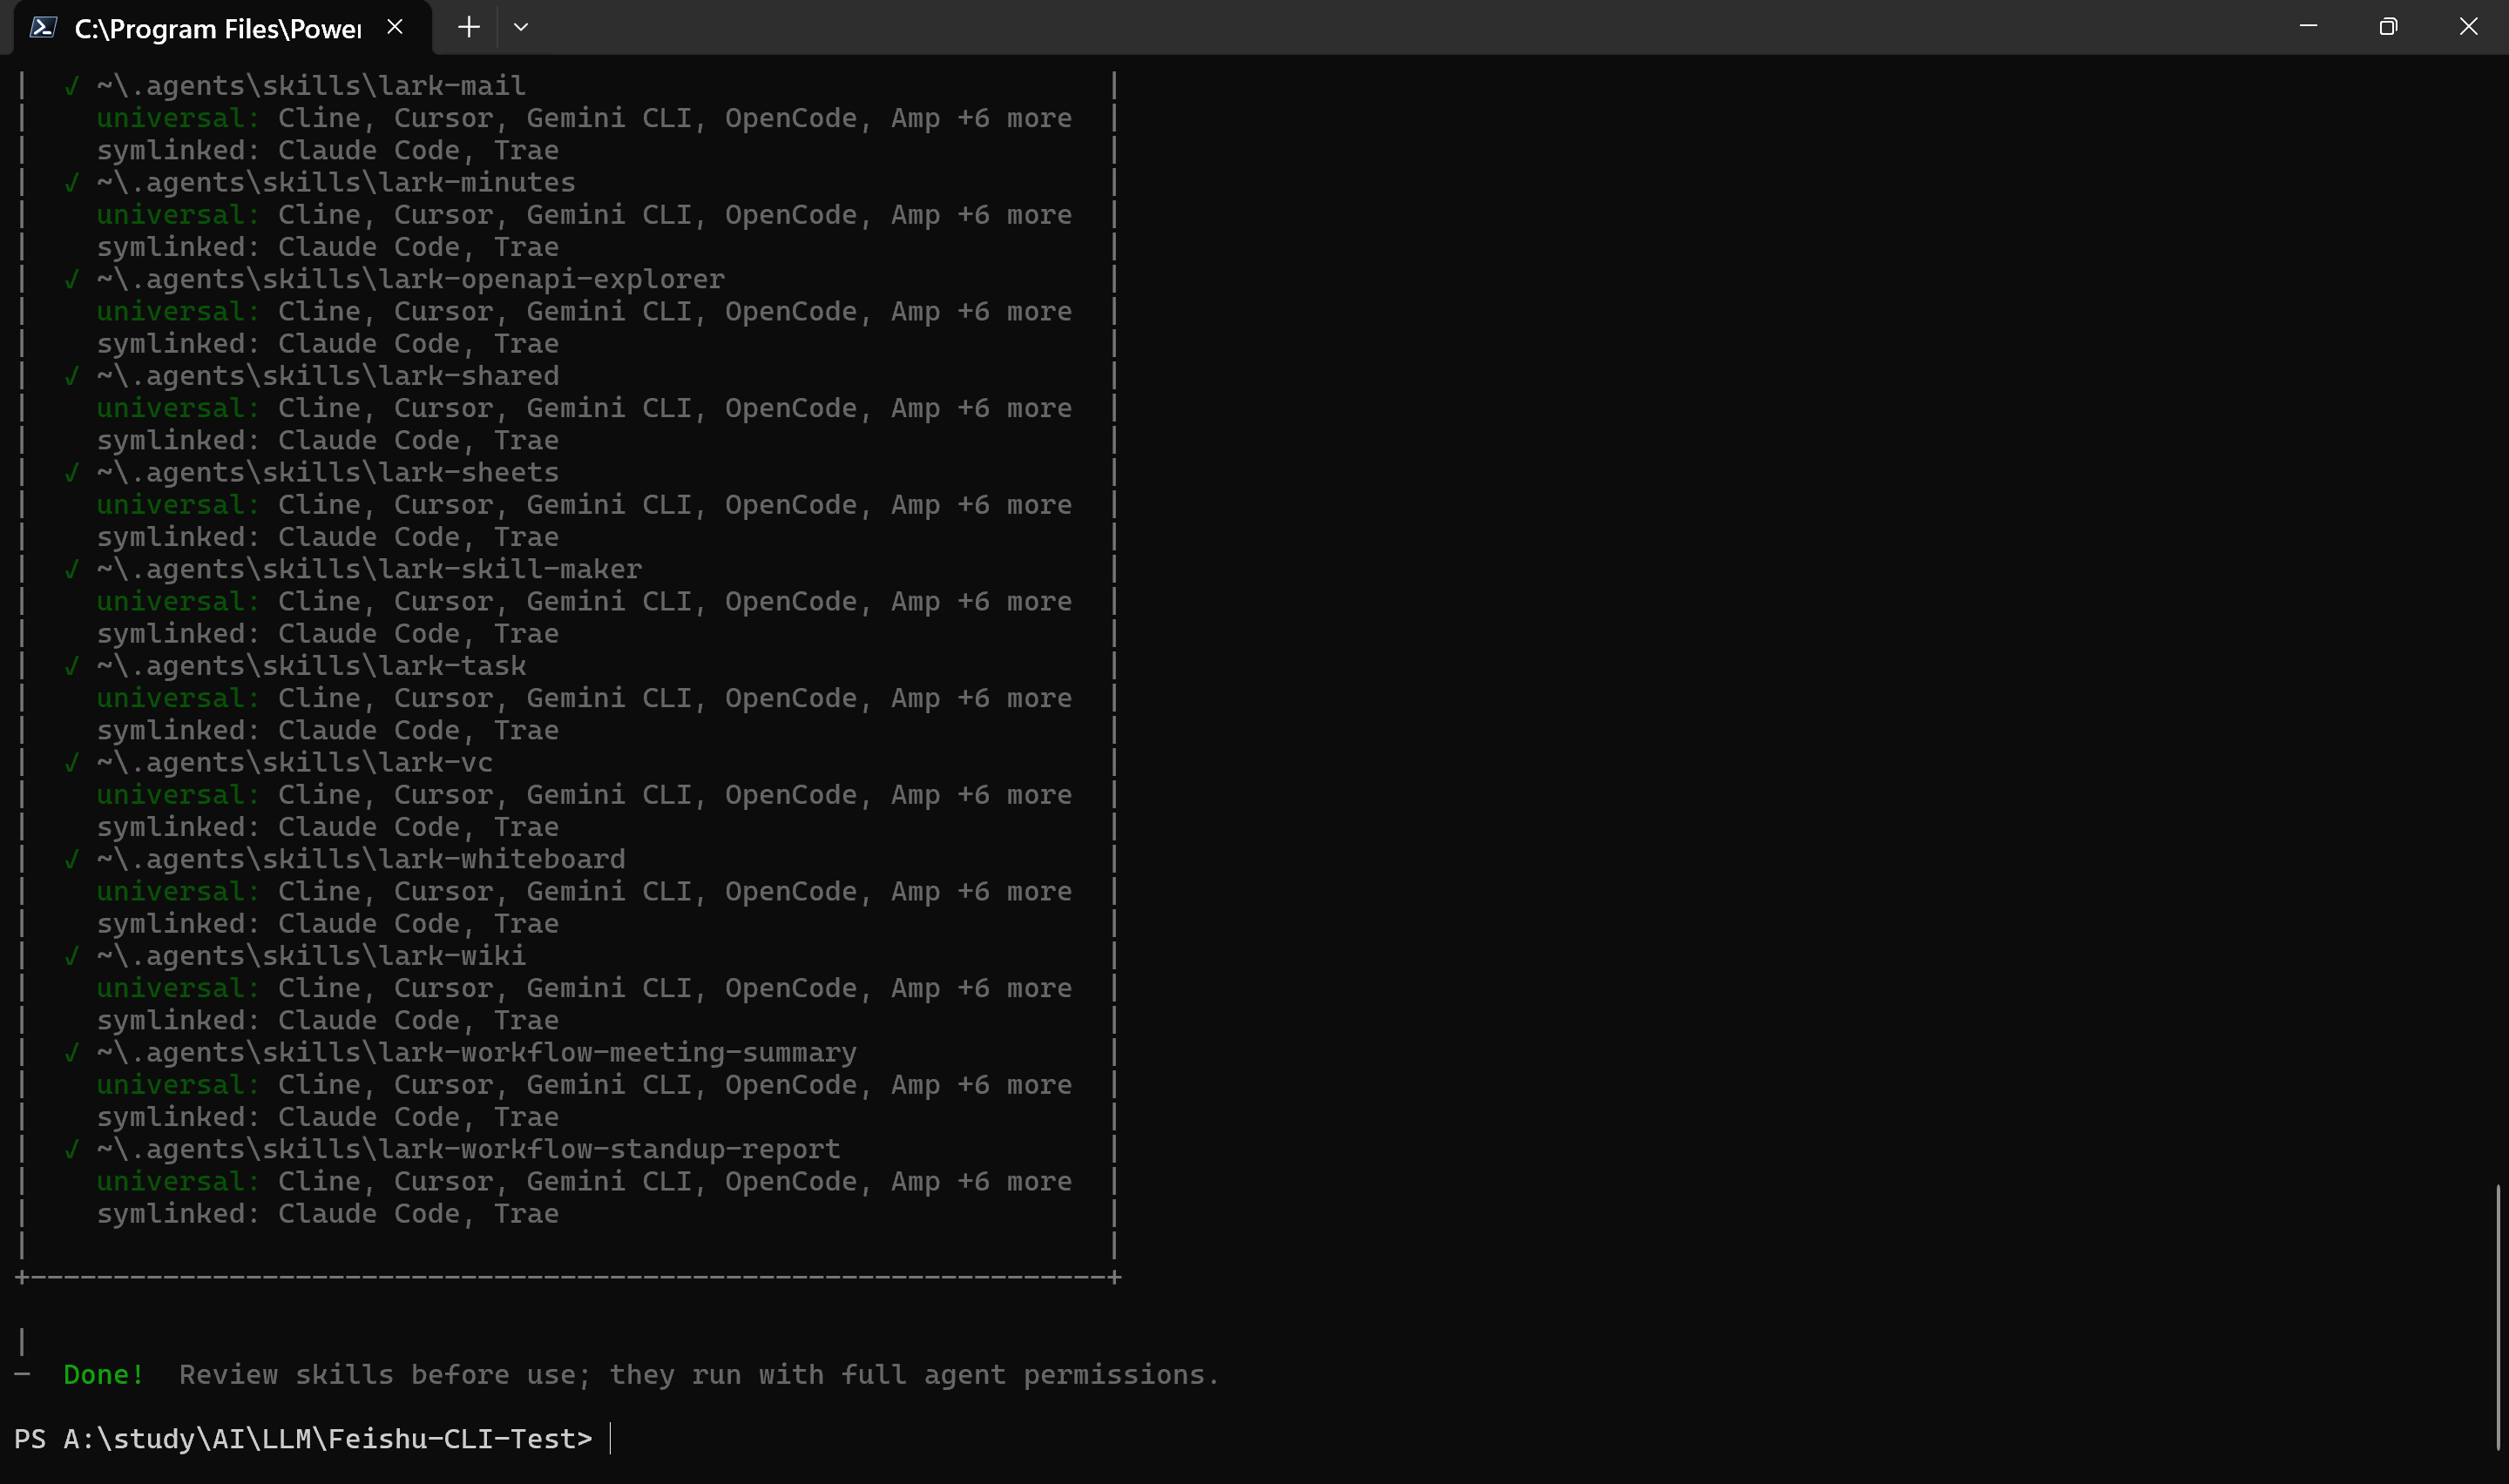Click the green checkmark beside lark-wiki
2509x1484 pixels.
[71, 956]
